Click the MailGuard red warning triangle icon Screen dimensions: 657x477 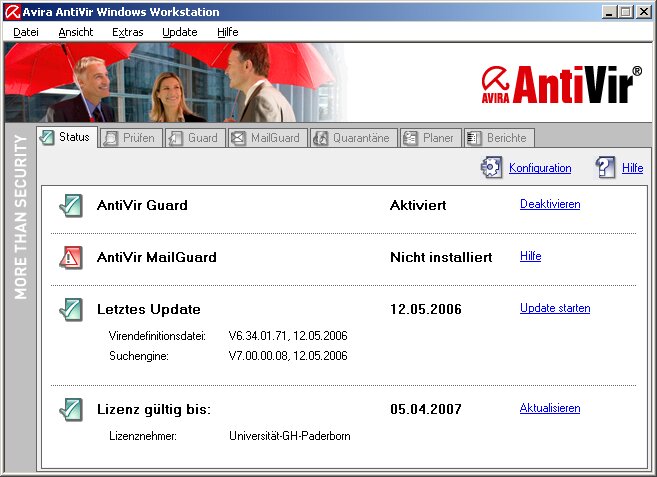(71, 257)
